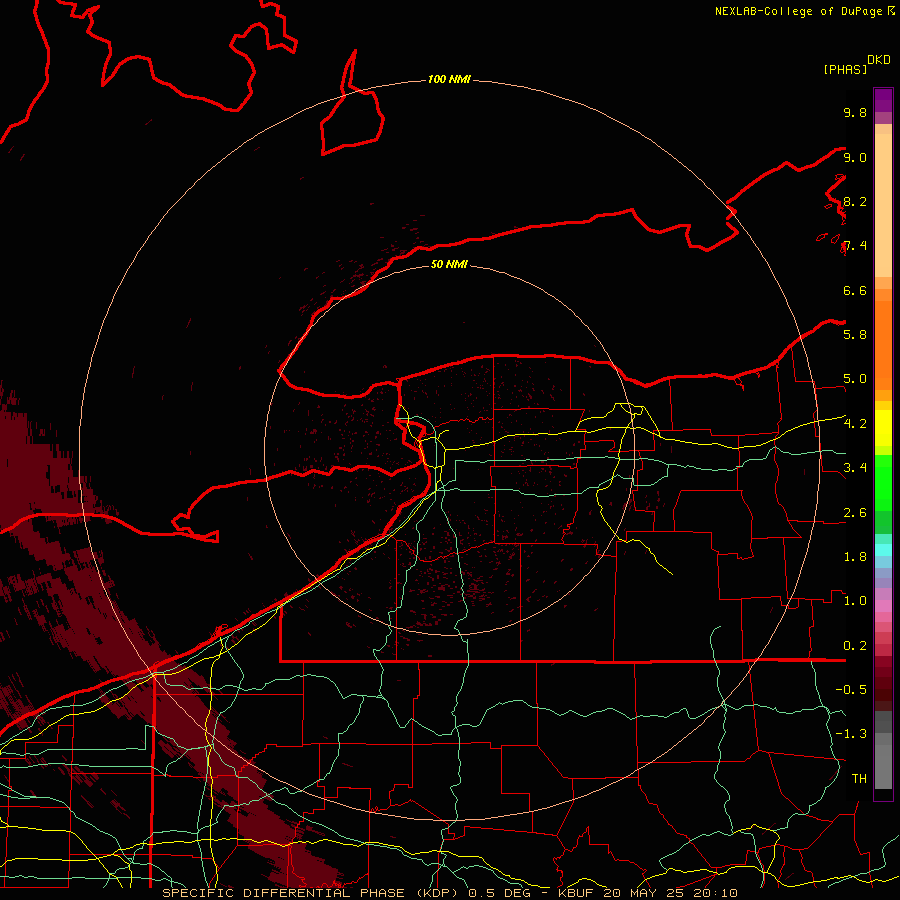Click the -0.5 value on the color scale

[851, 689]
